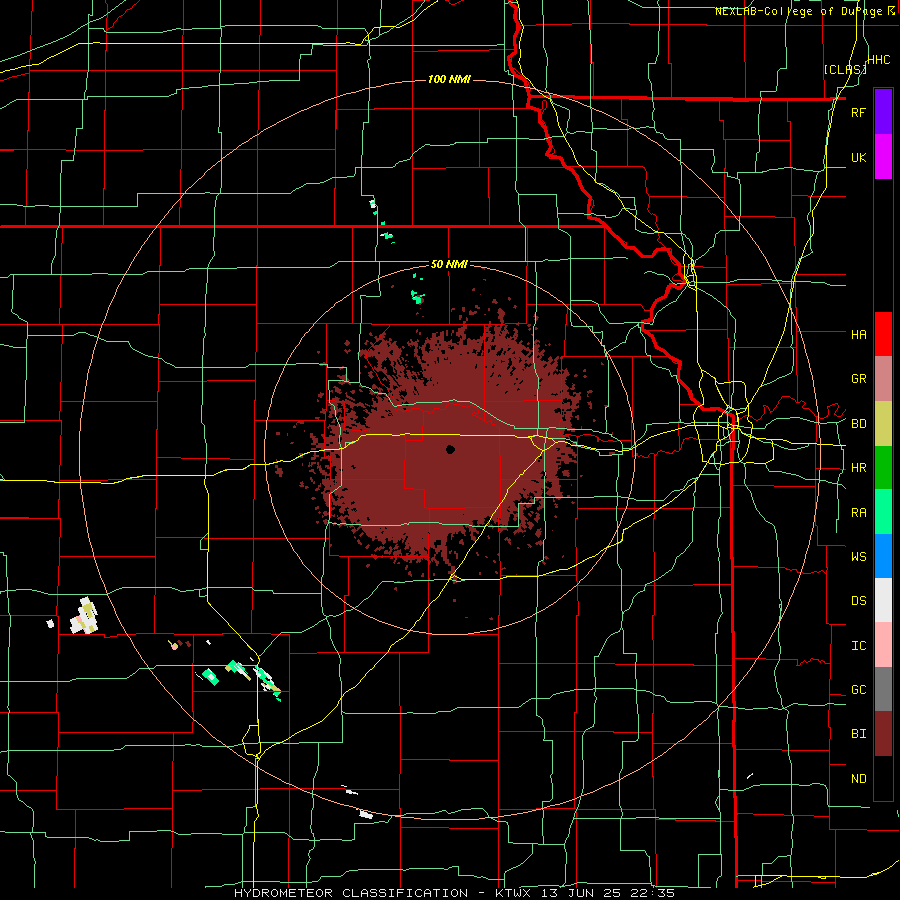Click the IC legend label
Image resolution: width=900 pixels, height=900 pixels.
click(858, 646)
